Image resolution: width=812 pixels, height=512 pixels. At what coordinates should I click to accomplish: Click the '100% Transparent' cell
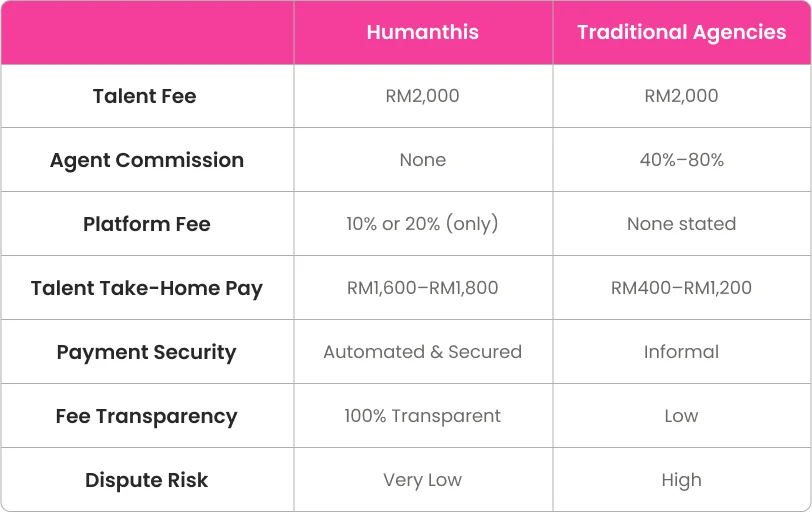point(422,416)
